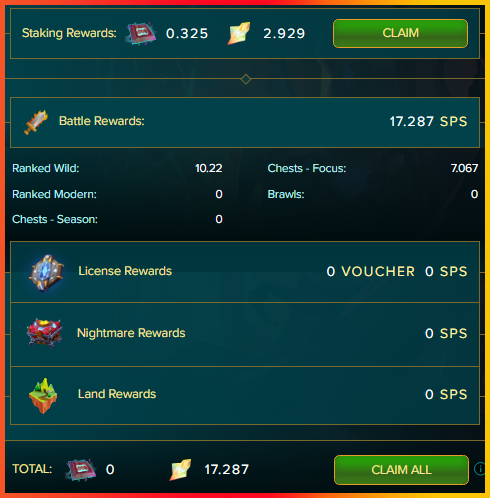Click the CLAIM button for staking rewards
This screenshot has height=498, width=490.
[x=400, y=33]
